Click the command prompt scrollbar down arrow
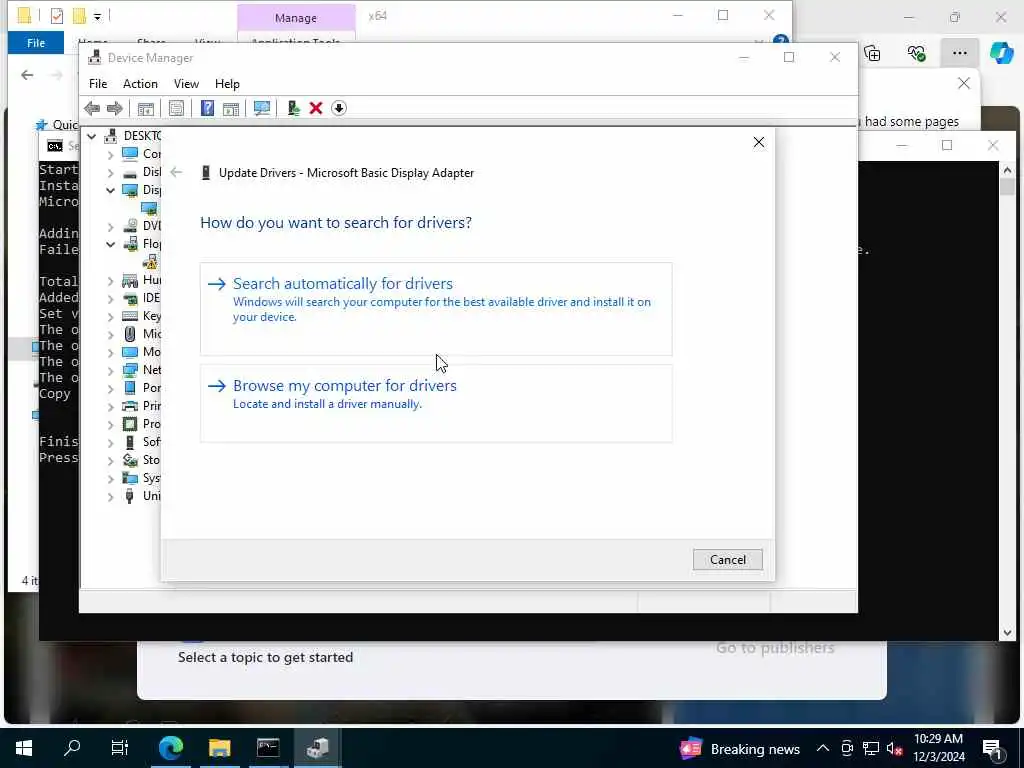The width and height of the screenshot is (1024, 768). tap(1007, 632)
